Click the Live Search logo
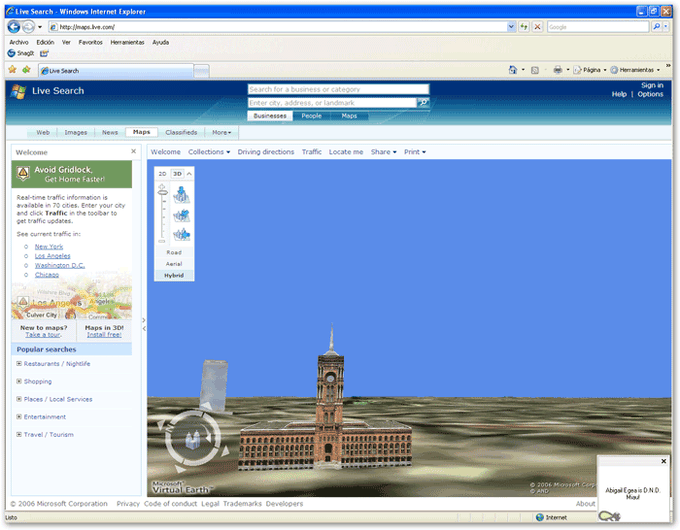Image resolution: width=680 pixels, height=530 pixels. coord(47,91)
